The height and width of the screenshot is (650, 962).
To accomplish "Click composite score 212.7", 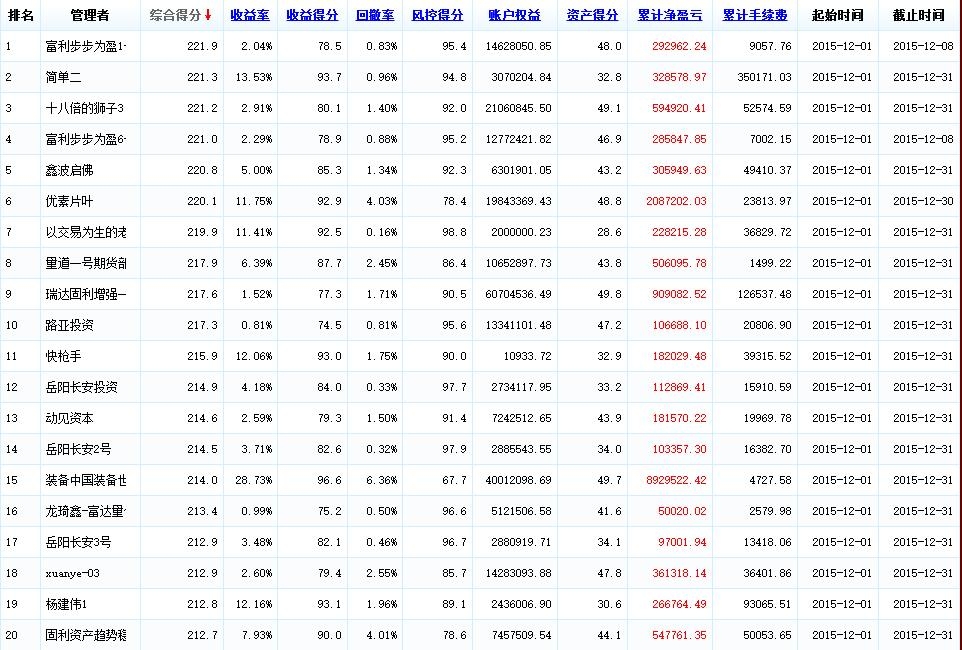I will pyautogui.click(x=202, y=635).
